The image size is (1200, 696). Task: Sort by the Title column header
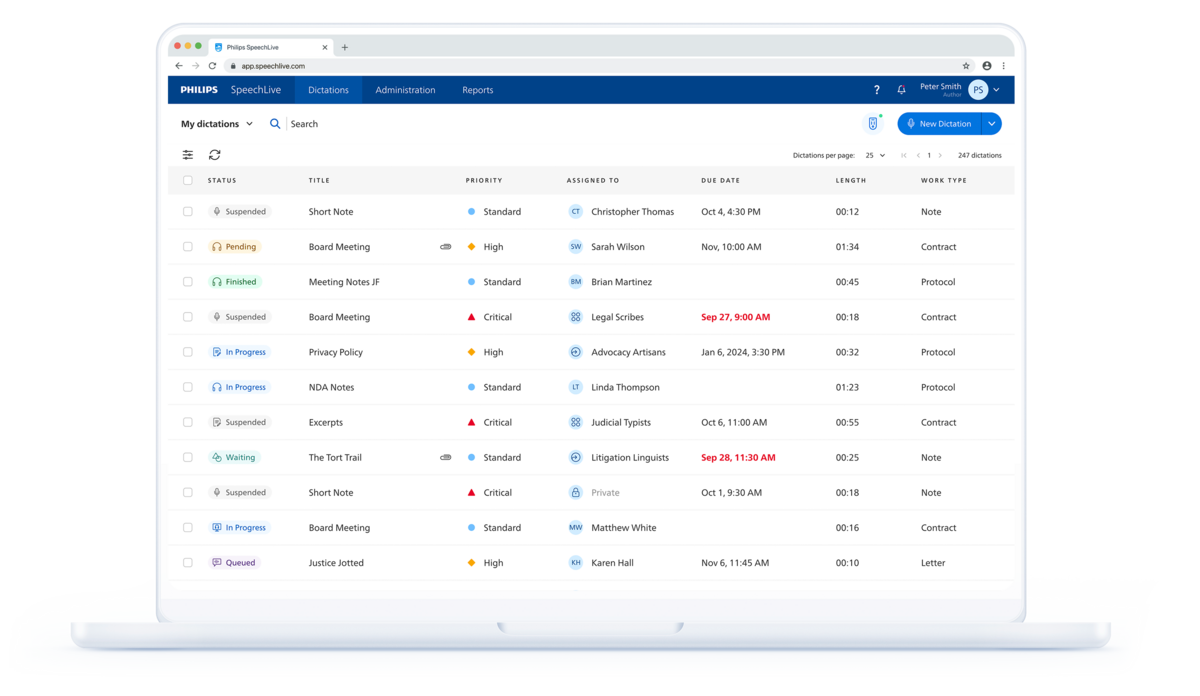coord(319,181)
